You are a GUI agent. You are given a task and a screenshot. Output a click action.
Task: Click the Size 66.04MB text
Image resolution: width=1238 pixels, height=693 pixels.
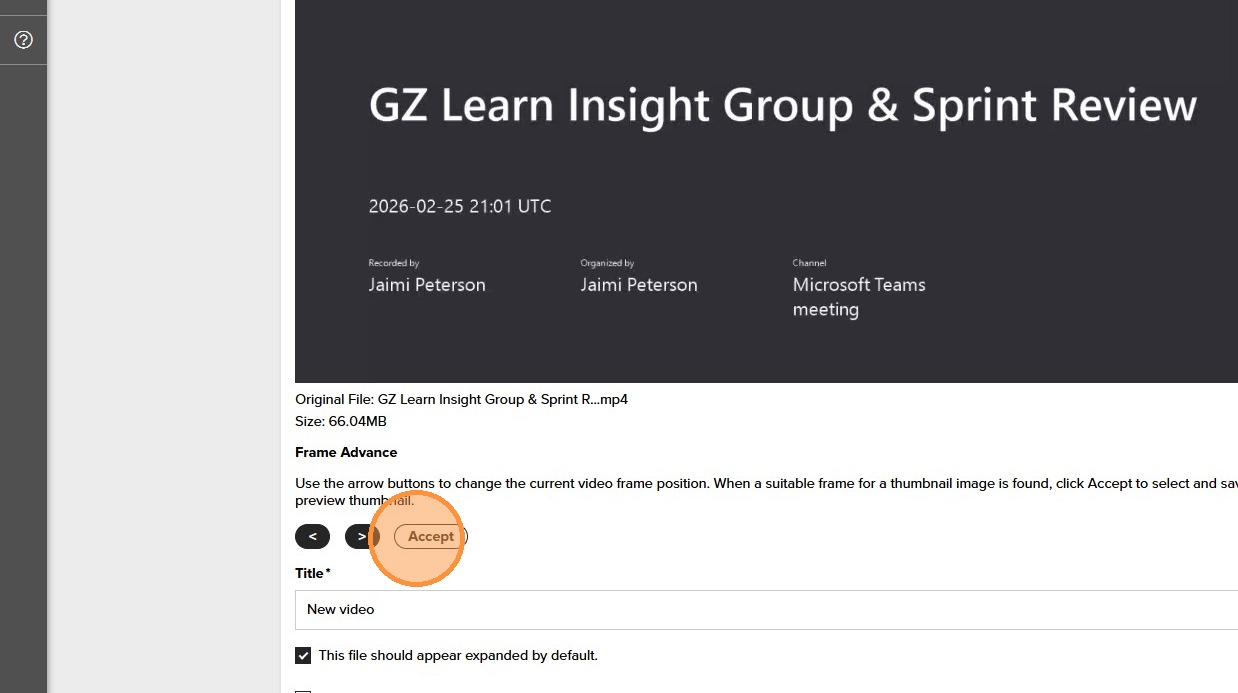[x=341, y=422]
